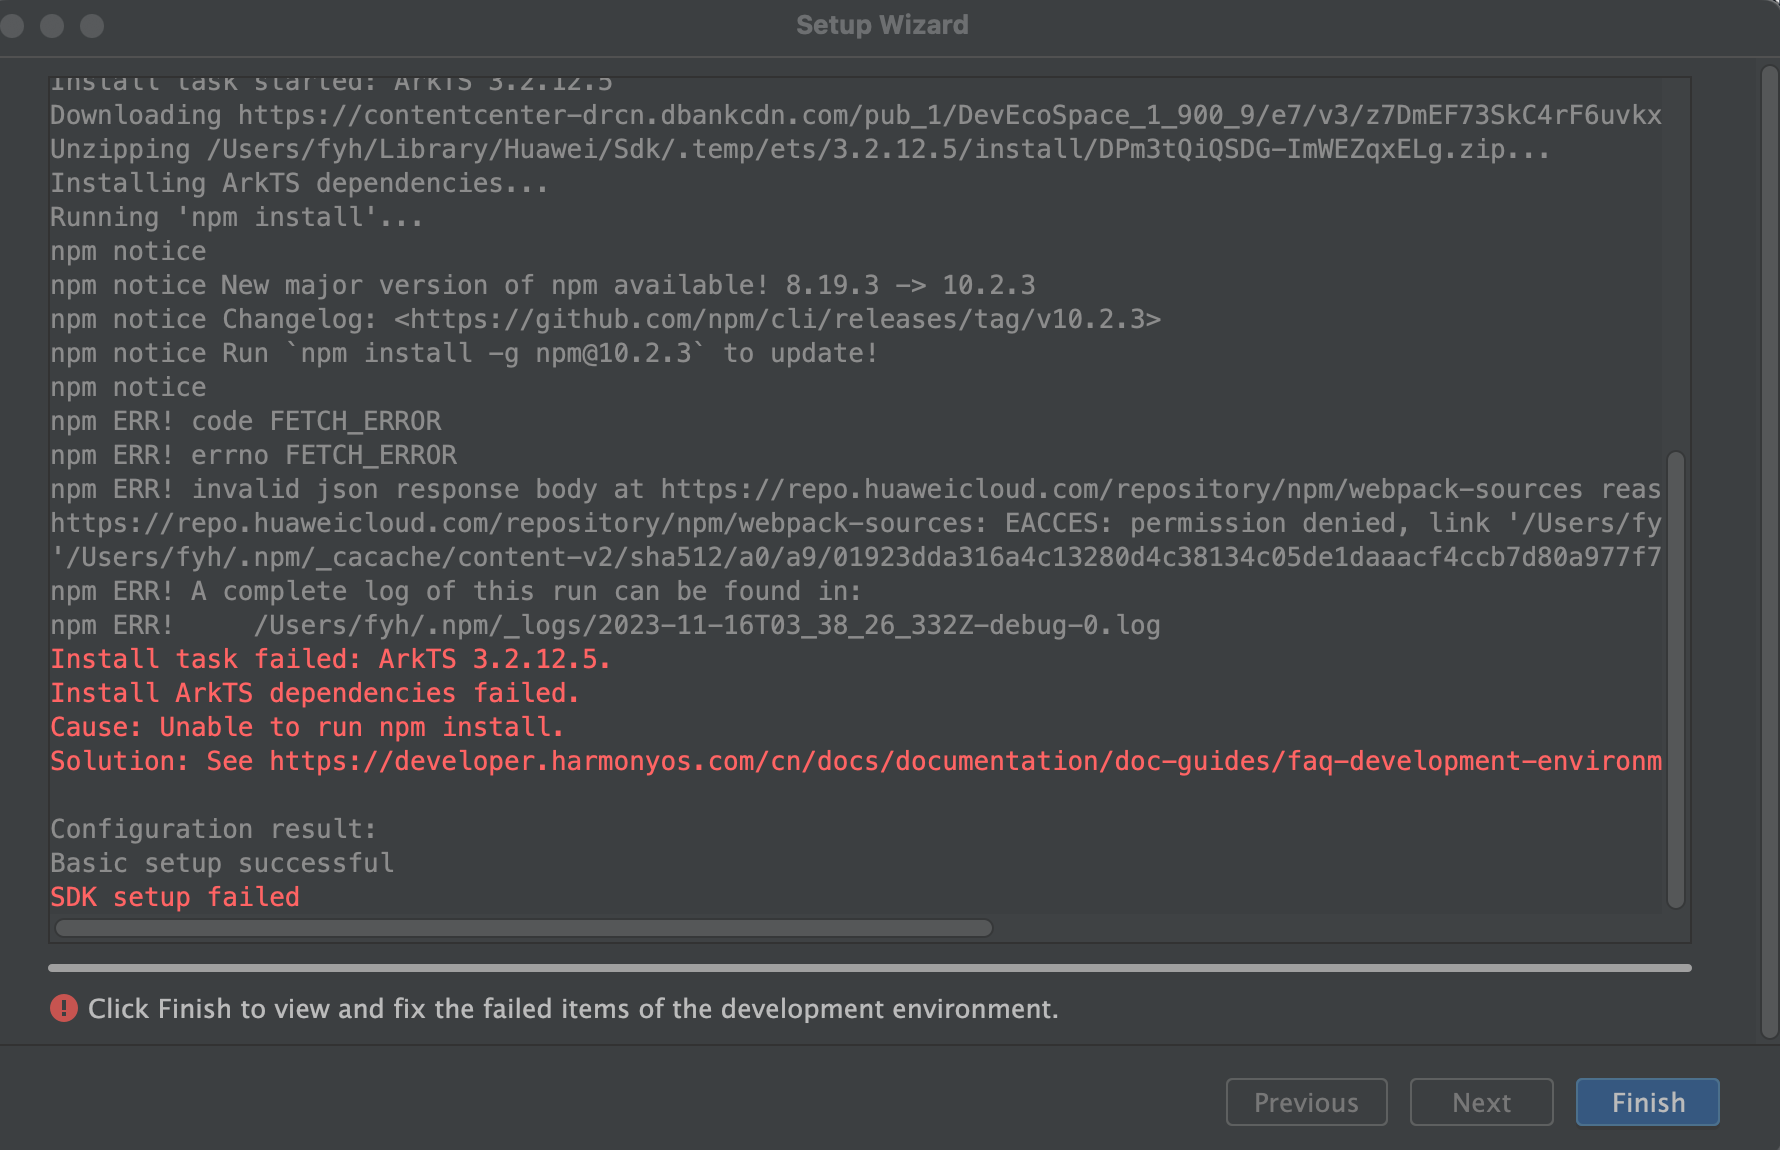This screenshot has width=1780, height=1150.
Task: Open the harmonyos.com solution link
Action: click(965, 761)
